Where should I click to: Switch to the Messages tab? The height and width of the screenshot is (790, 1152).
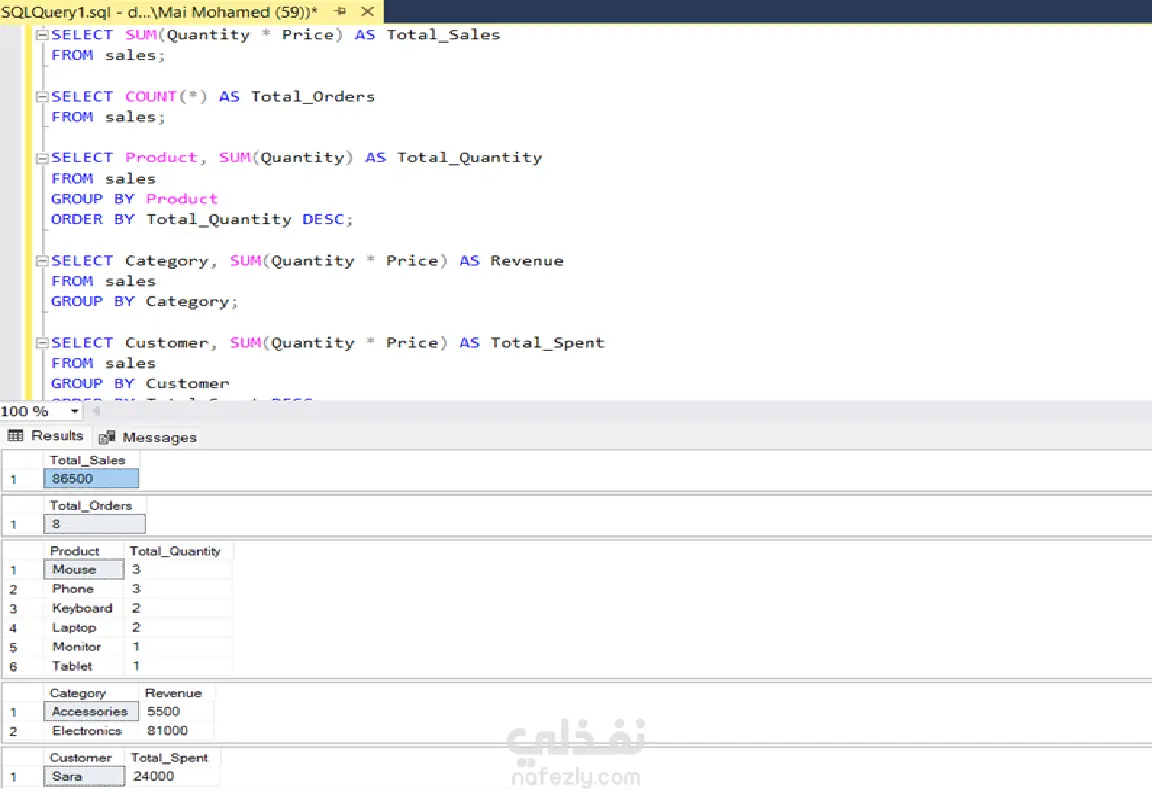click(148, 437)
